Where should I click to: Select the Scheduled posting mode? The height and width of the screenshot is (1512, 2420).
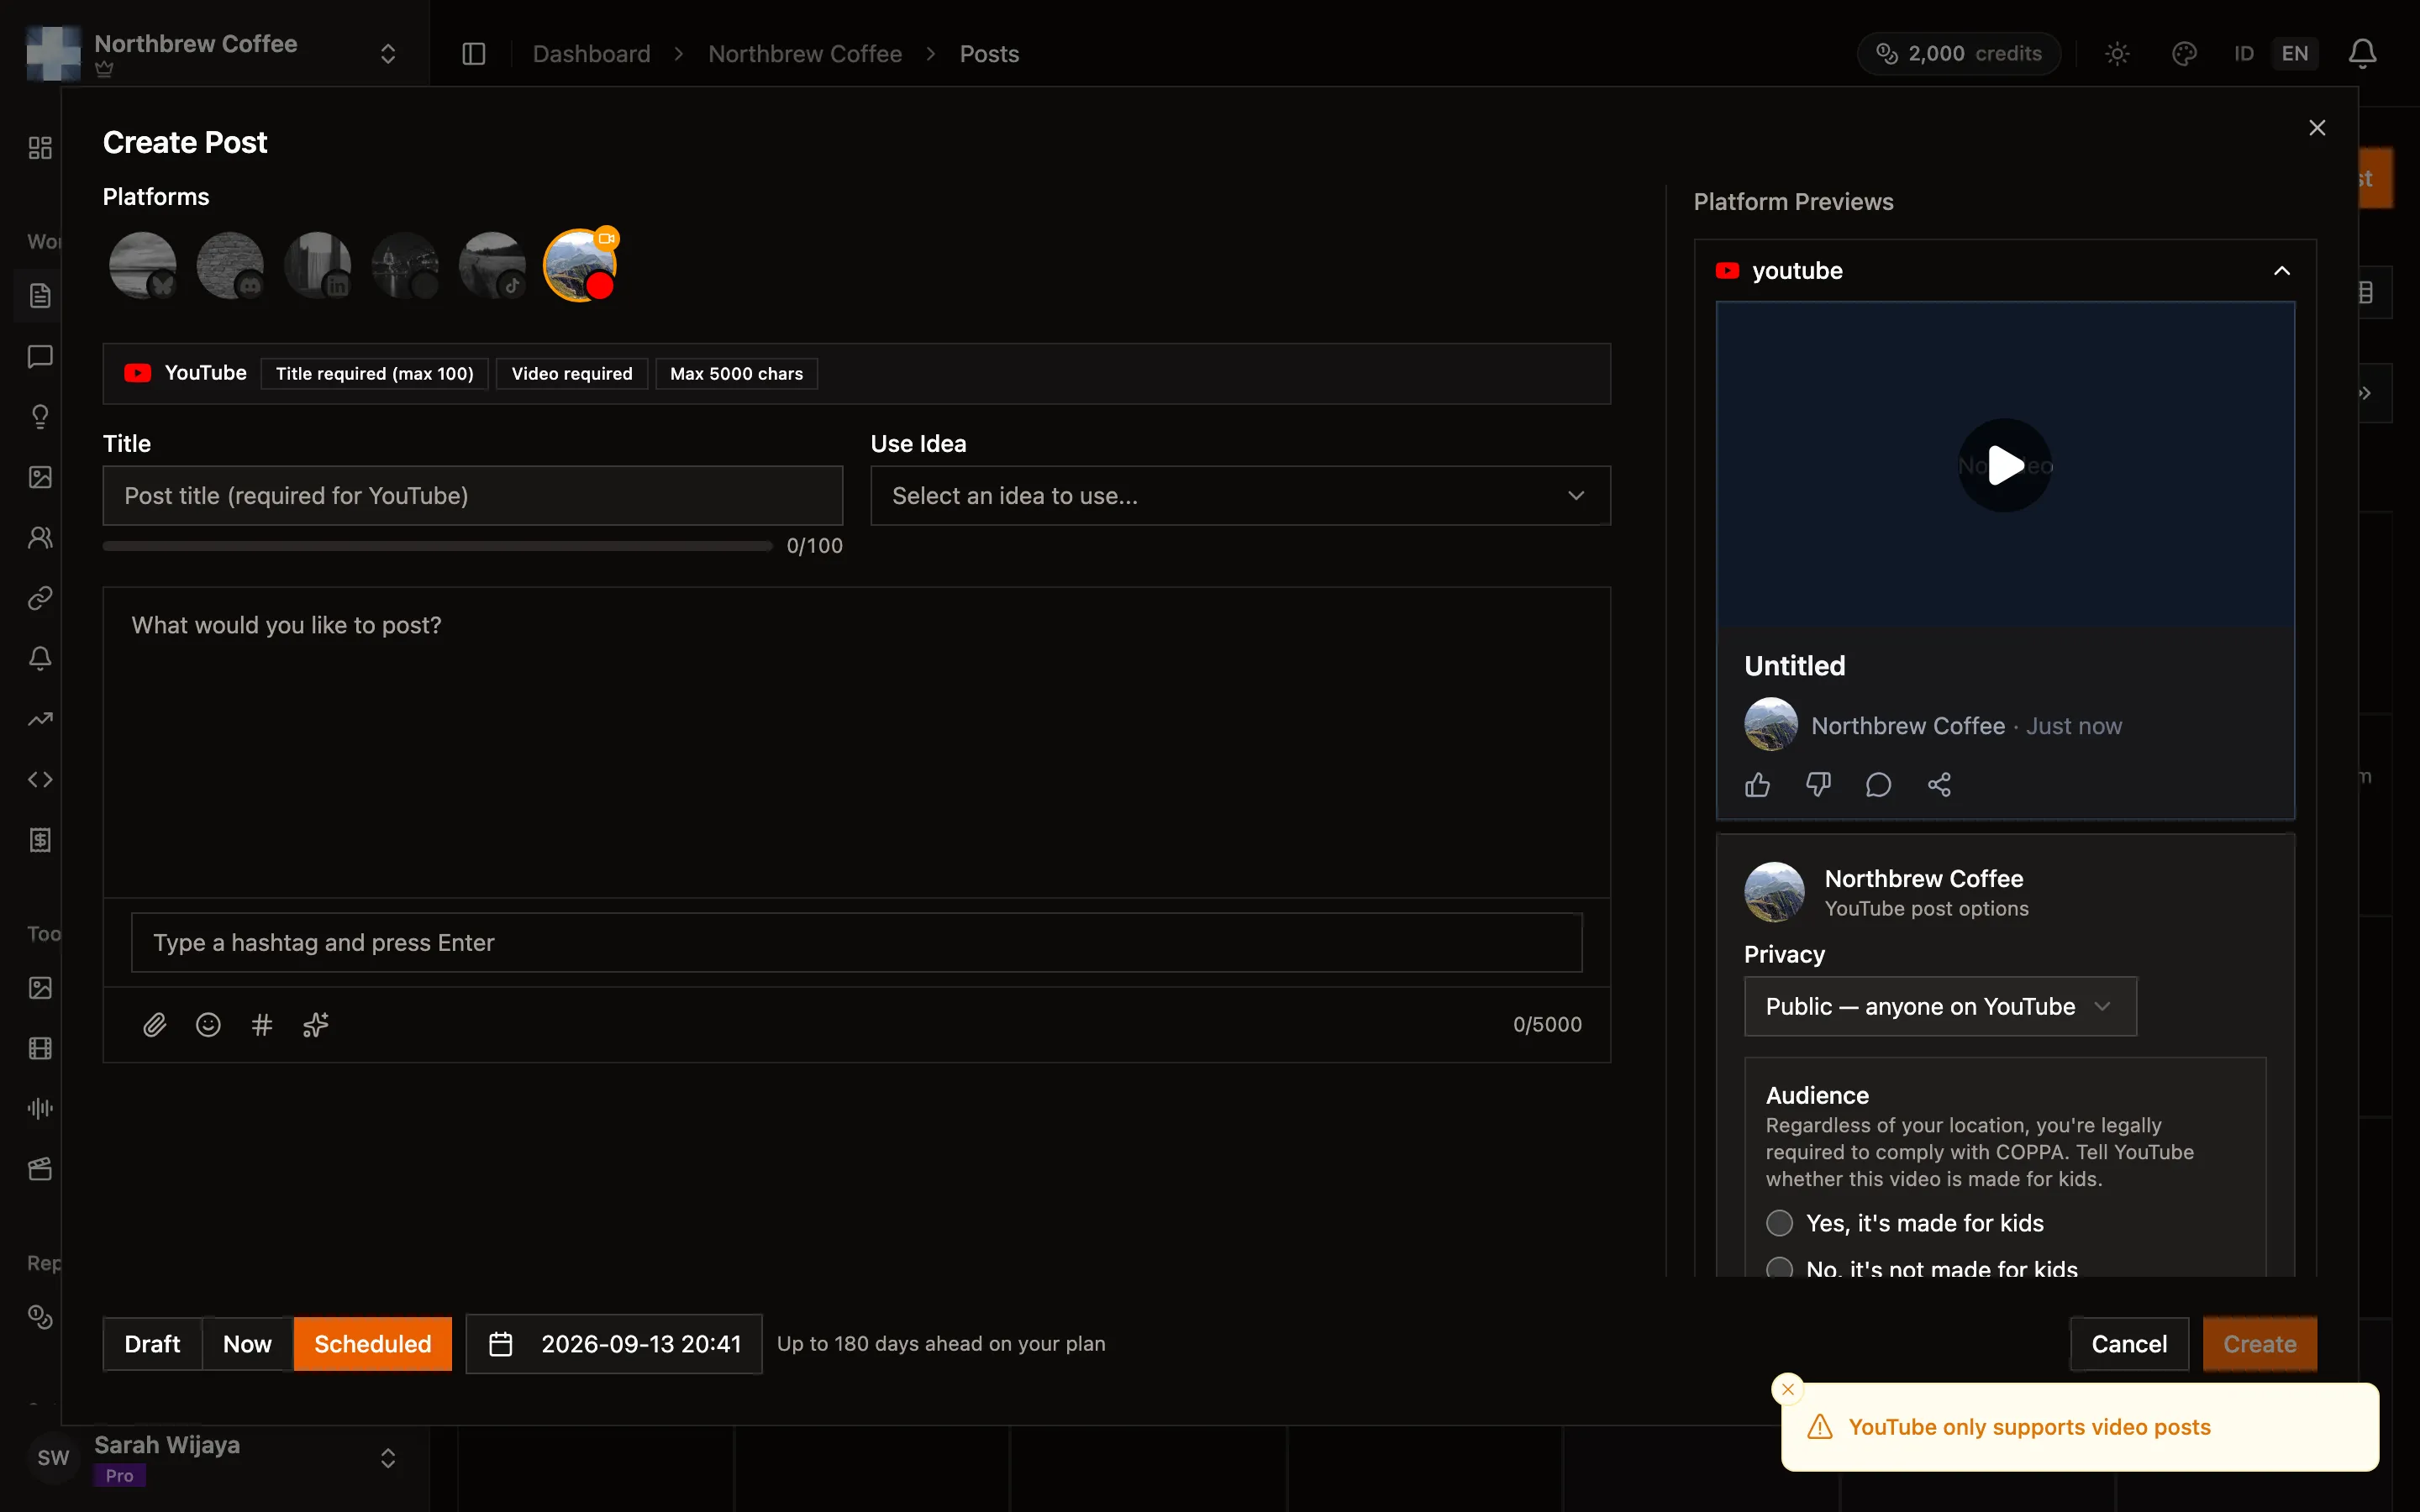[x=373, y=1344]
